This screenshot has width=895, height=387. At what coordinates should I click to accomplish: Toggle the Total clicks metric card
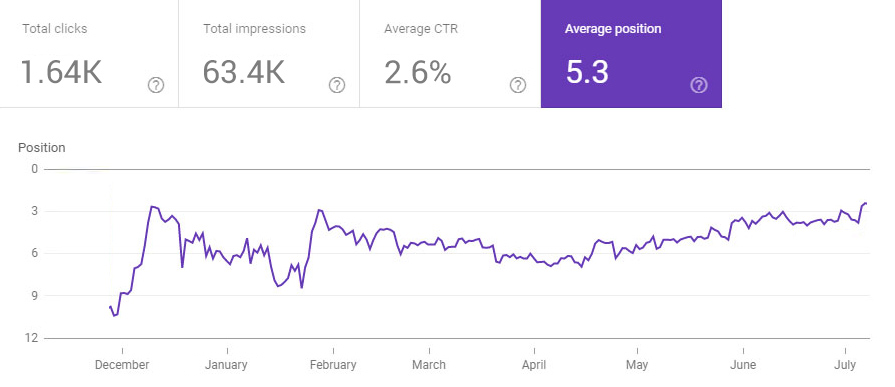click(x=89, y=54)
